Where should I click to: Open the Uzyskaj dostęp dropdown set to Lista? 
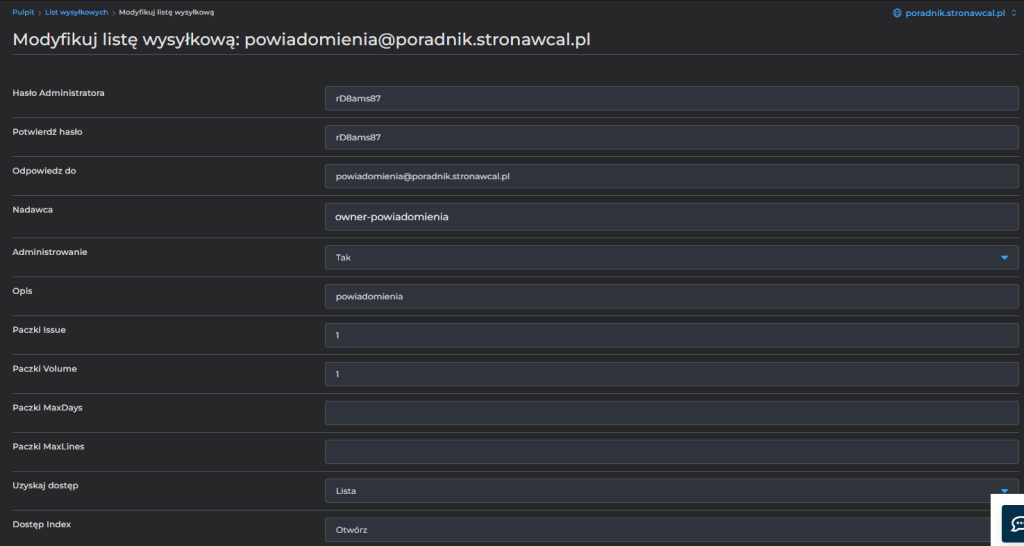[671, 490]
